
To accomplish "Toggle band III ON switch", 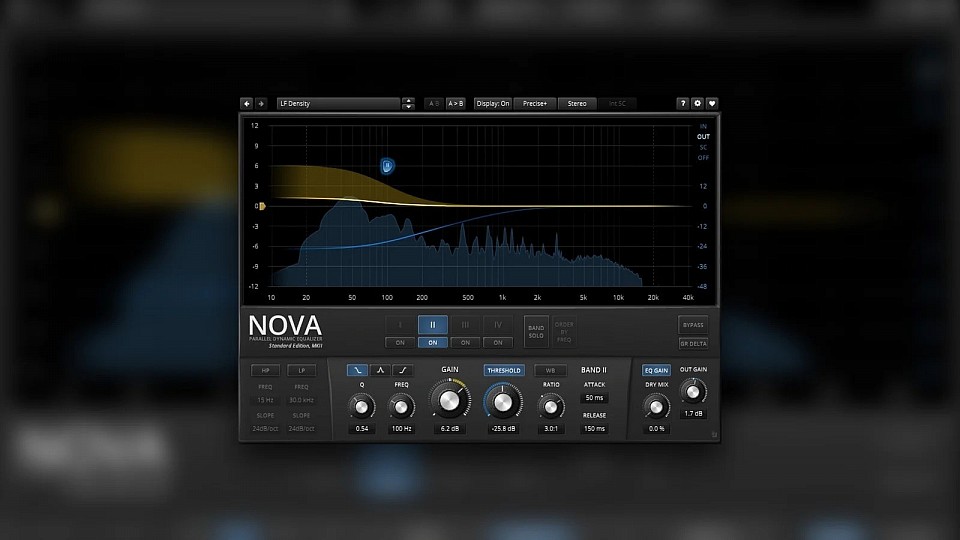I will [x=465, y=342].
